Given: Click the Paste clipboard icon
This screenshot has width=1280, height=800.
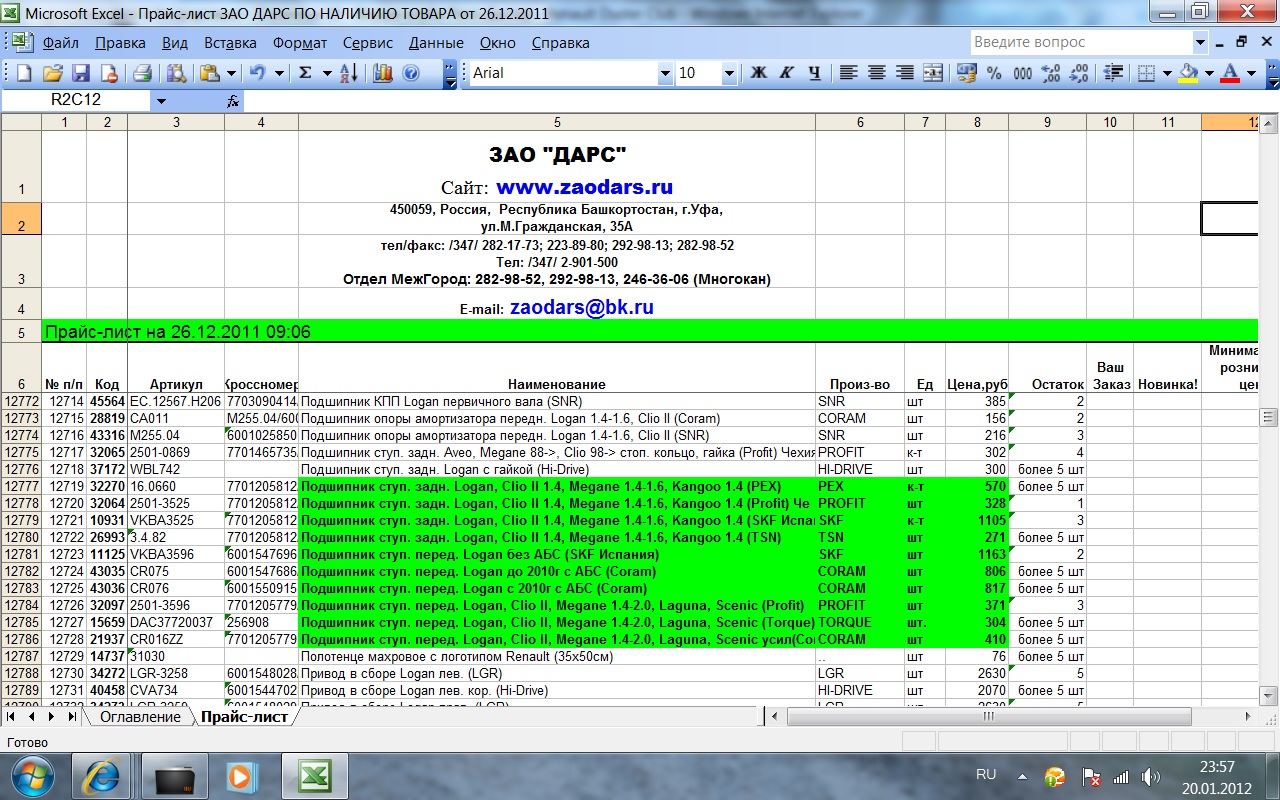Looking at the screenshot, I should point(209,73).
